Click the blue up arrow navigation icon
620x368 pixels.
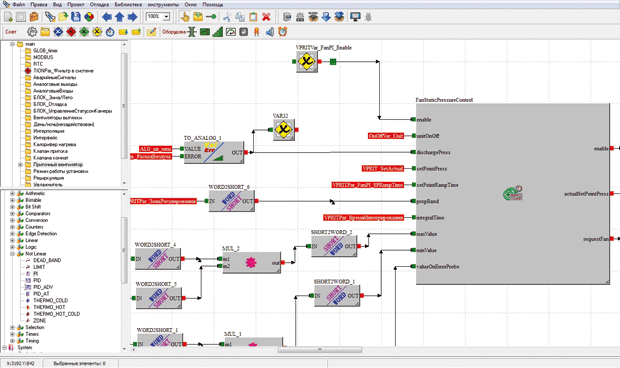pos(119,17)
